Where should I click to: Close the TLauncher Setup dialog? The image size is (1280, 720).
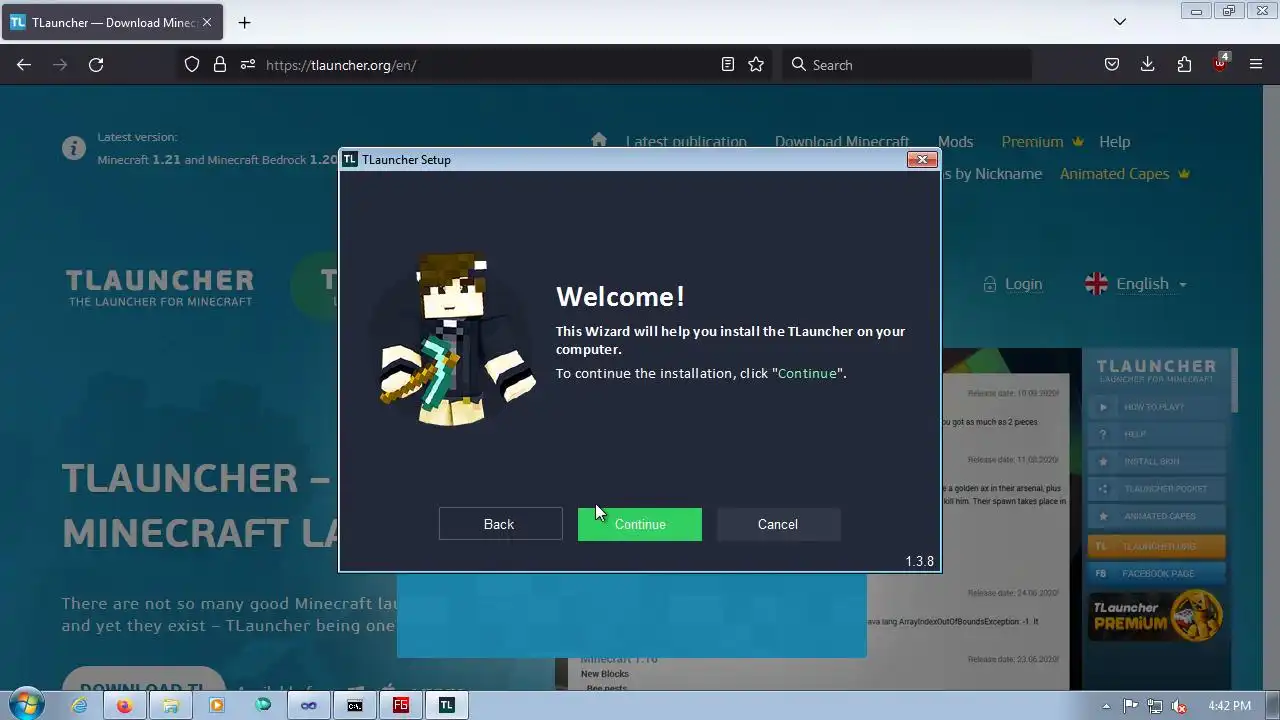click(x=922, y=159)
